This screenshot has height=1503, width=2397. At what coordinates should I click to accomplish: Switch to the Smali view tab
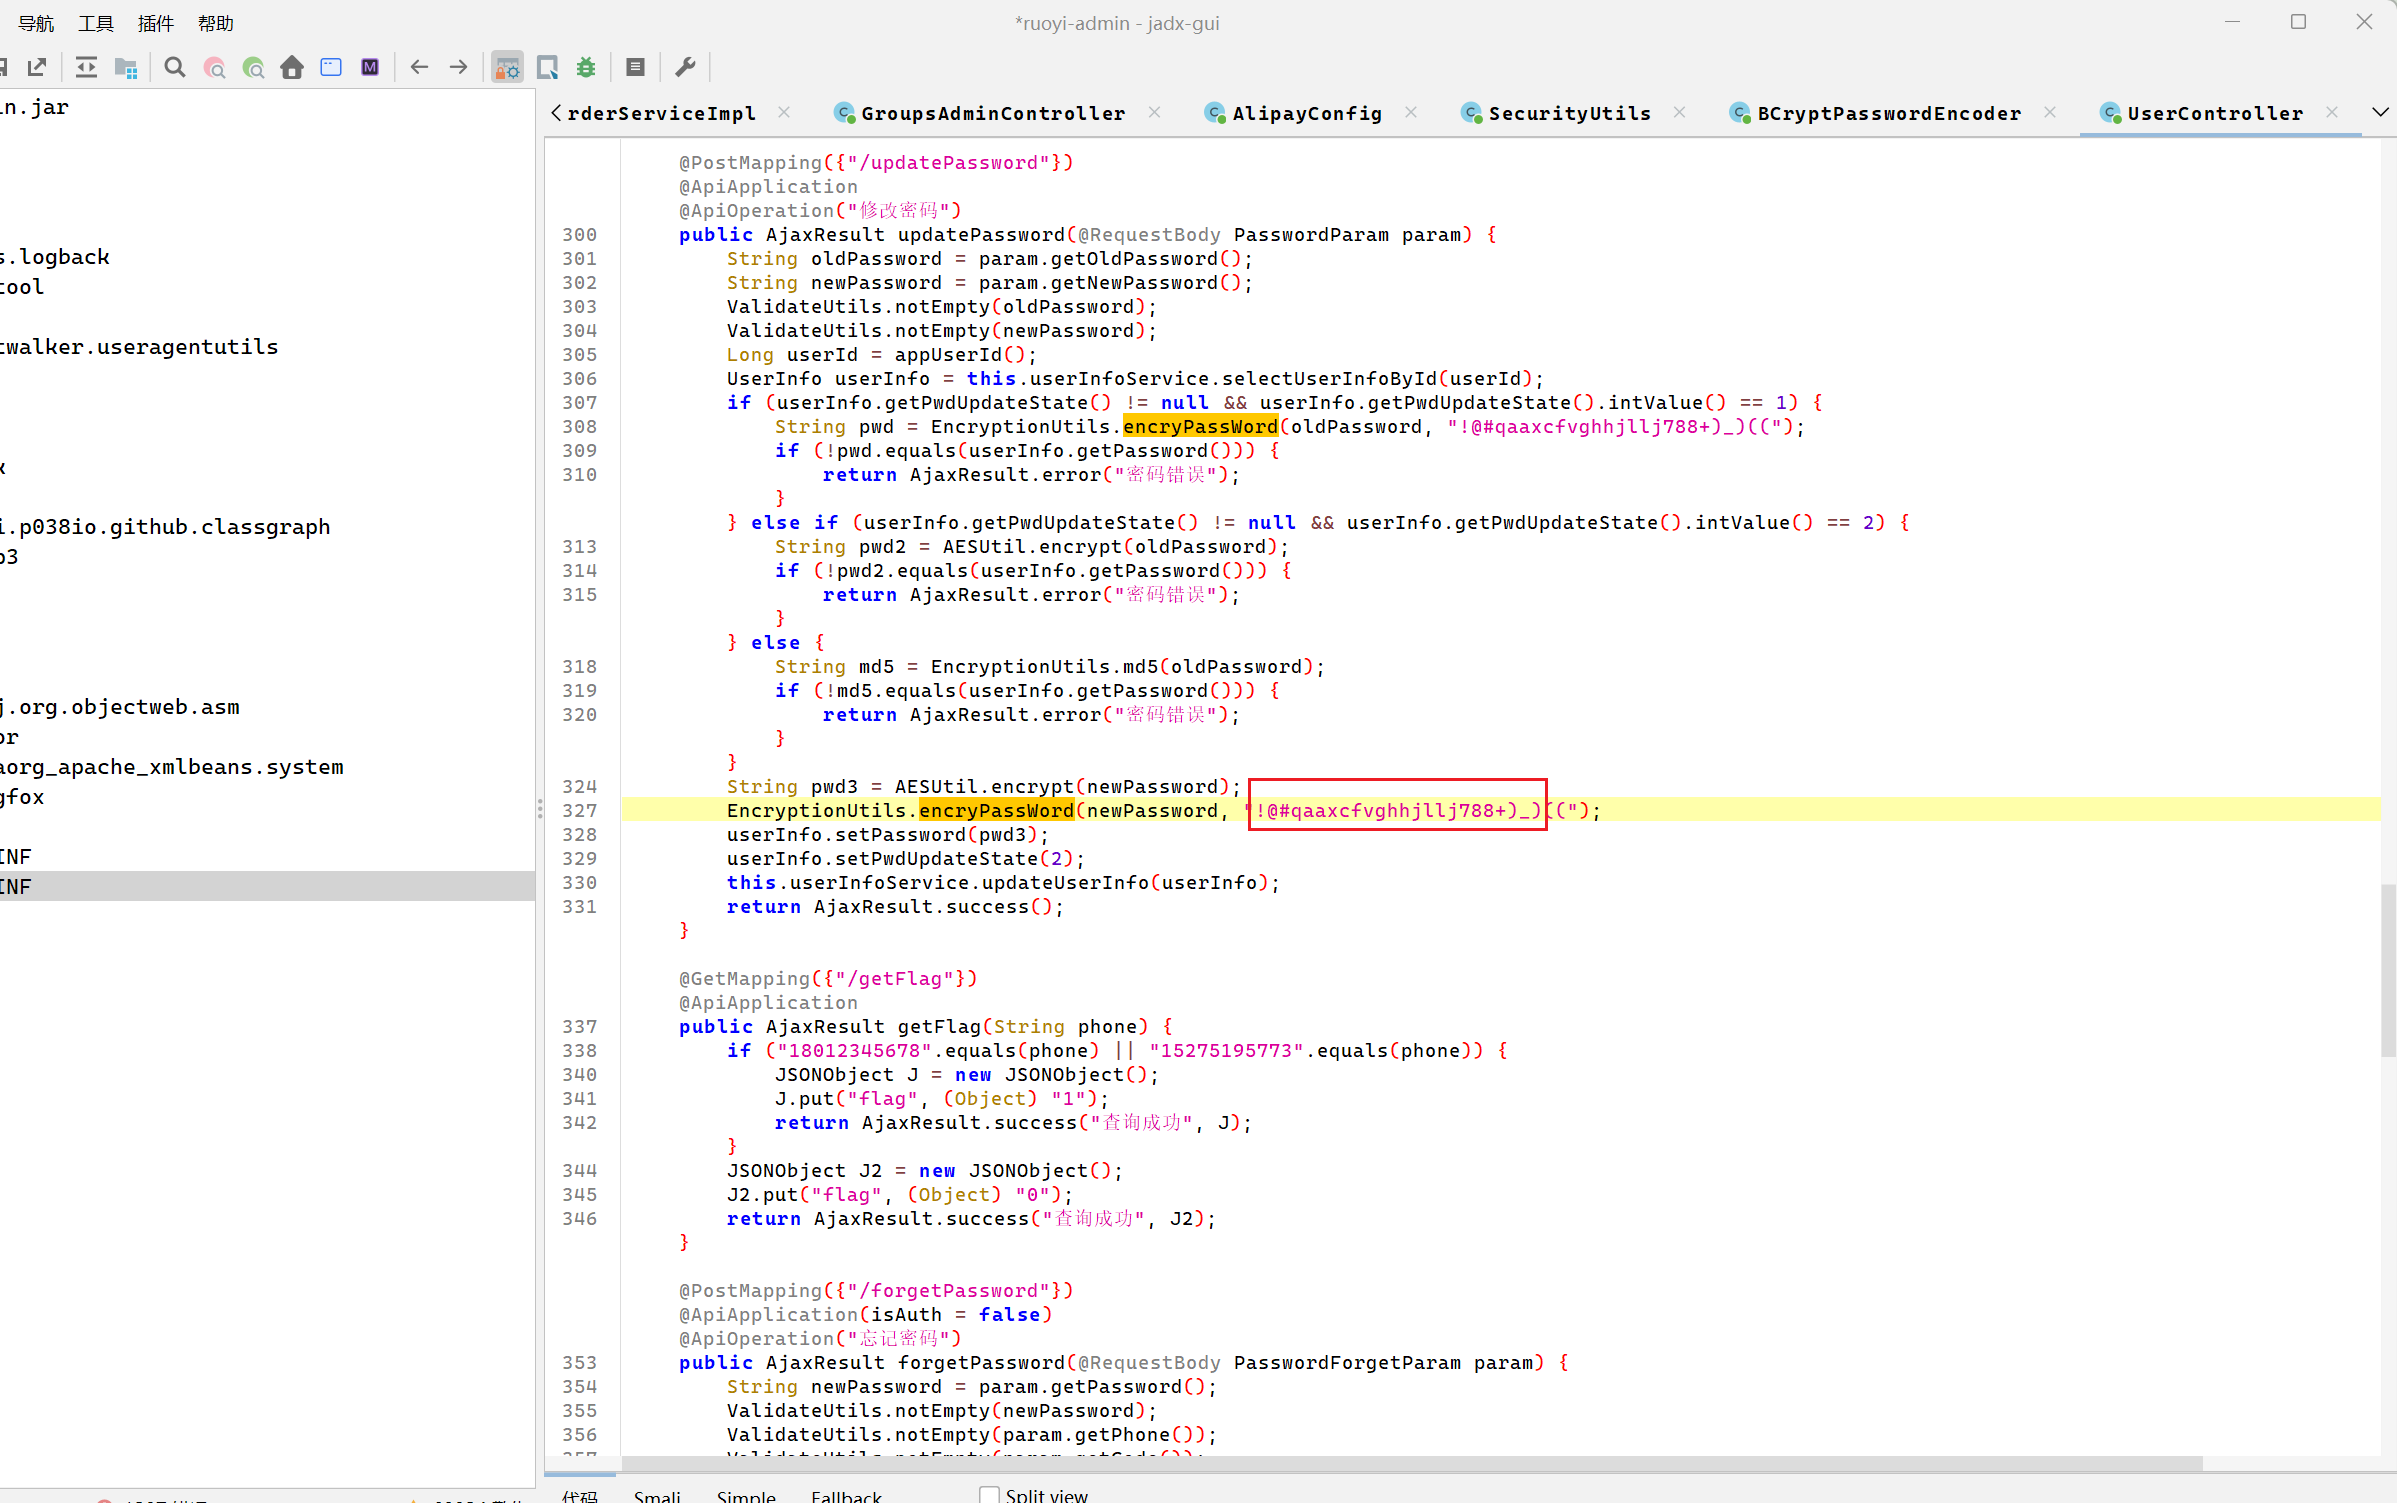coord(657,1495)
